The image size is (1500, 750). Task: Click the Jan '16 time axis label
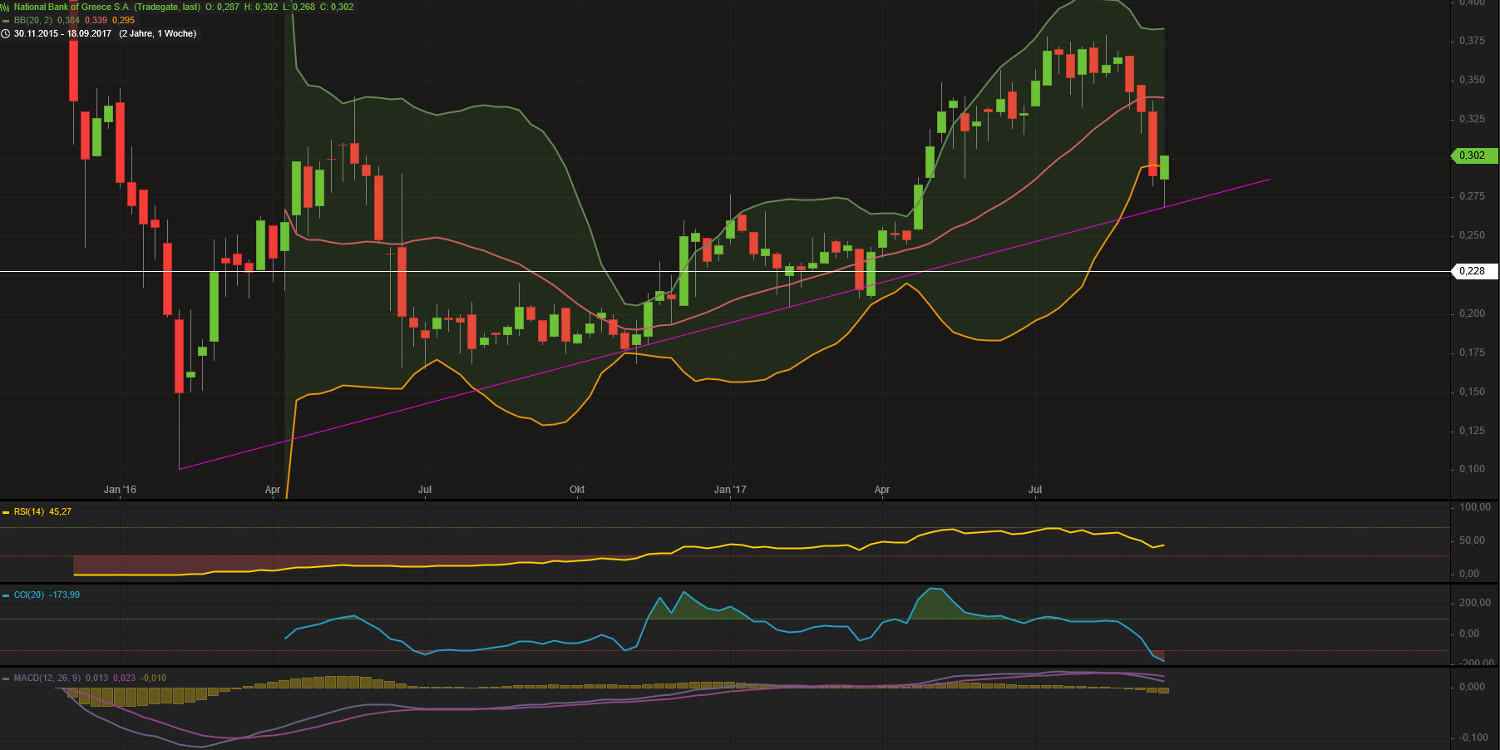tap(120, 490)
